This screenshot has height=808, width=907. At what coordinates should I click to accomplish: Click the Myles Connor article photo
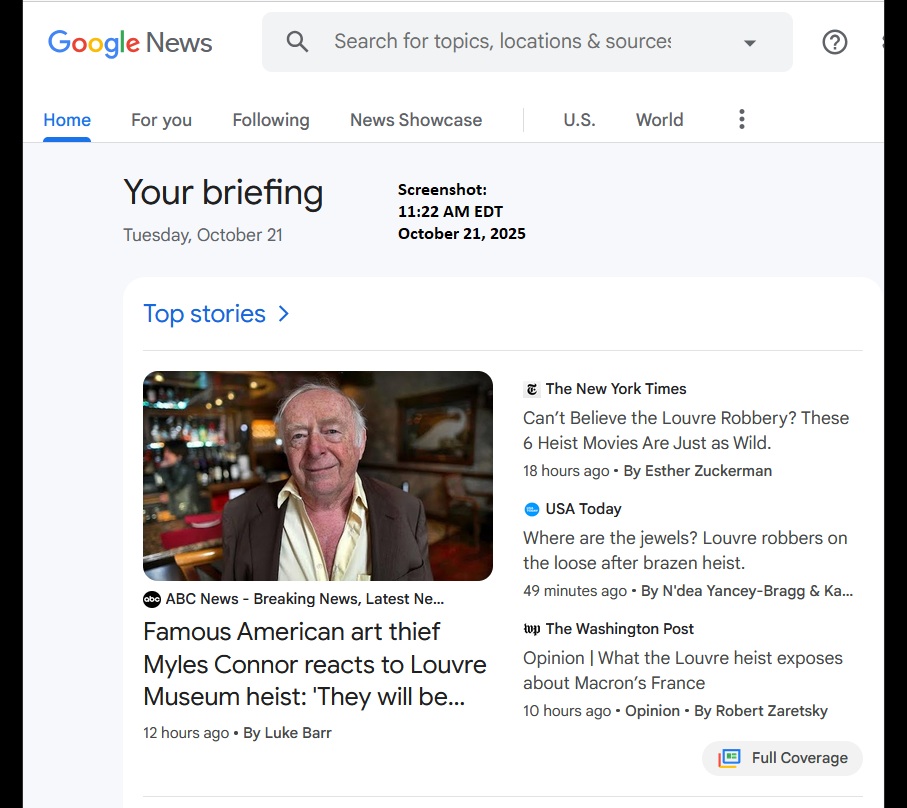click(x=318, y=476)
